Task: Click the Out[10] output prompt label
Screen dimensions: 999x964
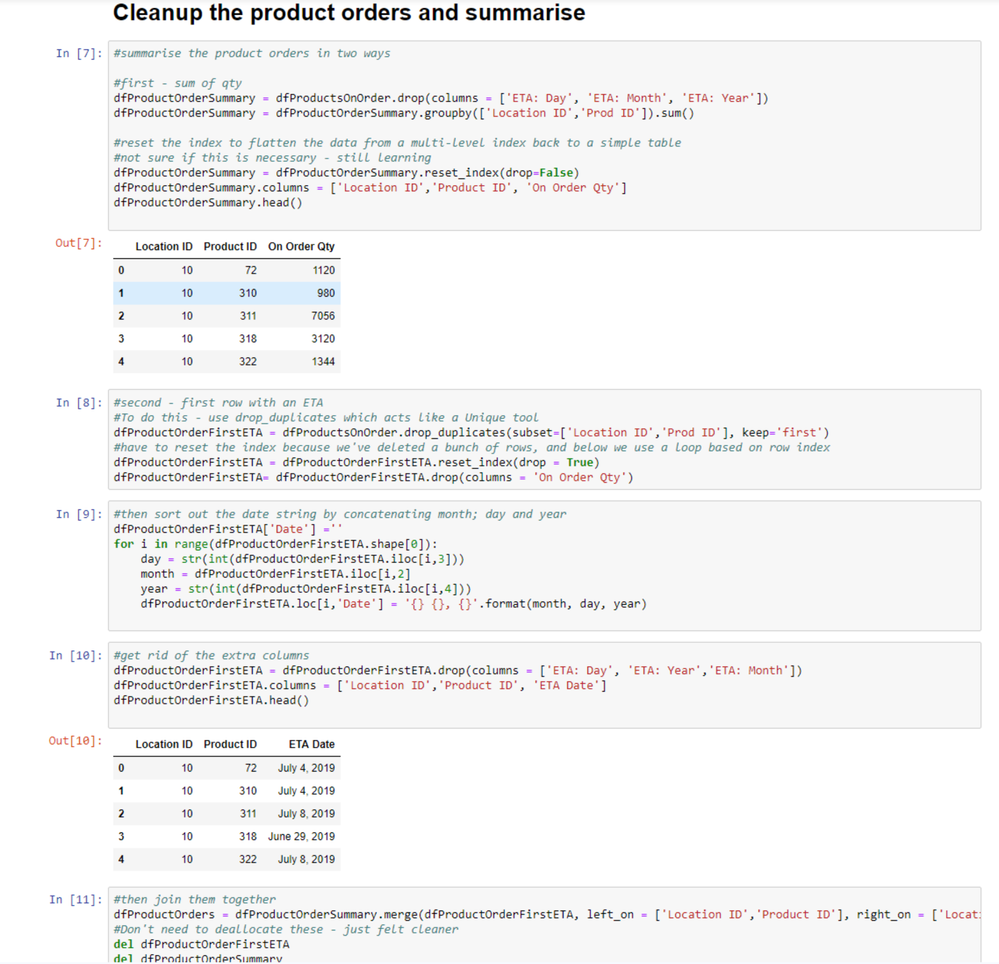Action: click(x=76, y=741)
